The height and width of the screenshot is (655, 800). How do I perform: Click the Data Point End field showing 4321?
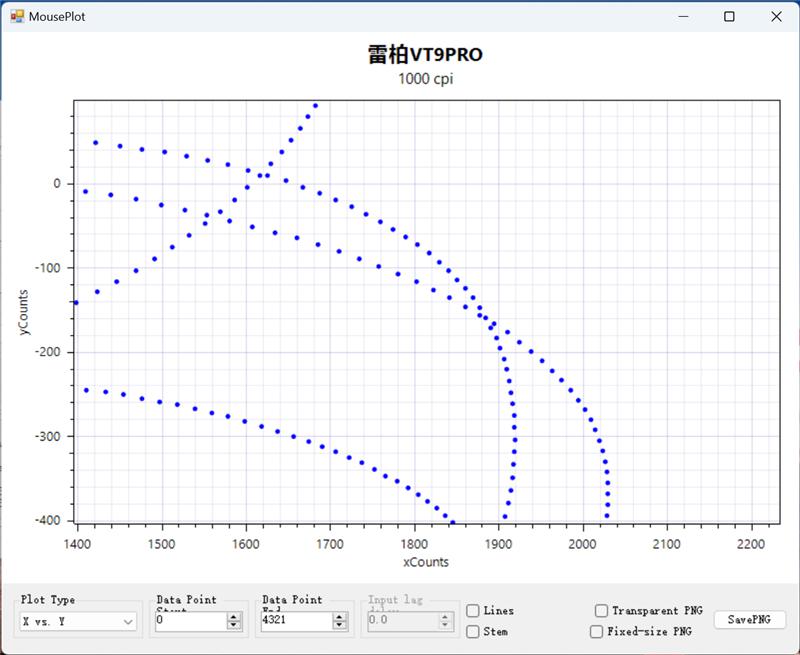pyautogui.click(x=294, y=621)
